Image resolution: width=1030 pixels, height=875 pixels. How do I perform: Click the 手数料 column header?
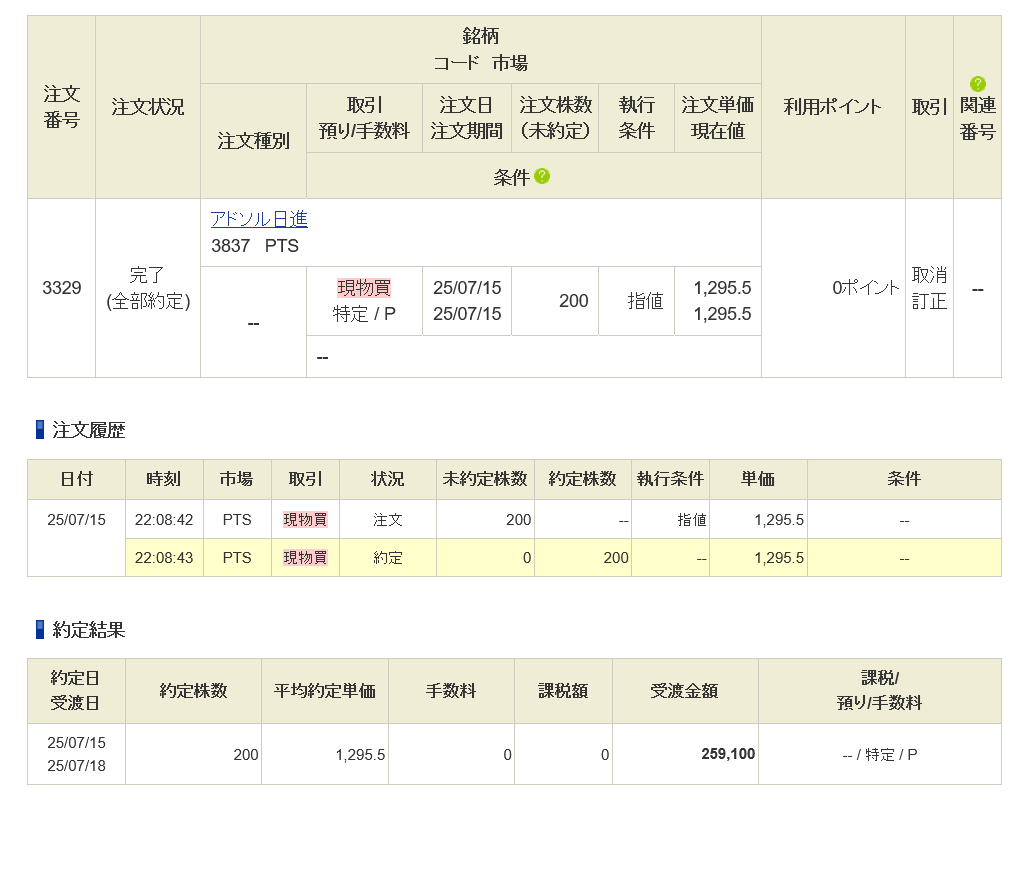451,691
